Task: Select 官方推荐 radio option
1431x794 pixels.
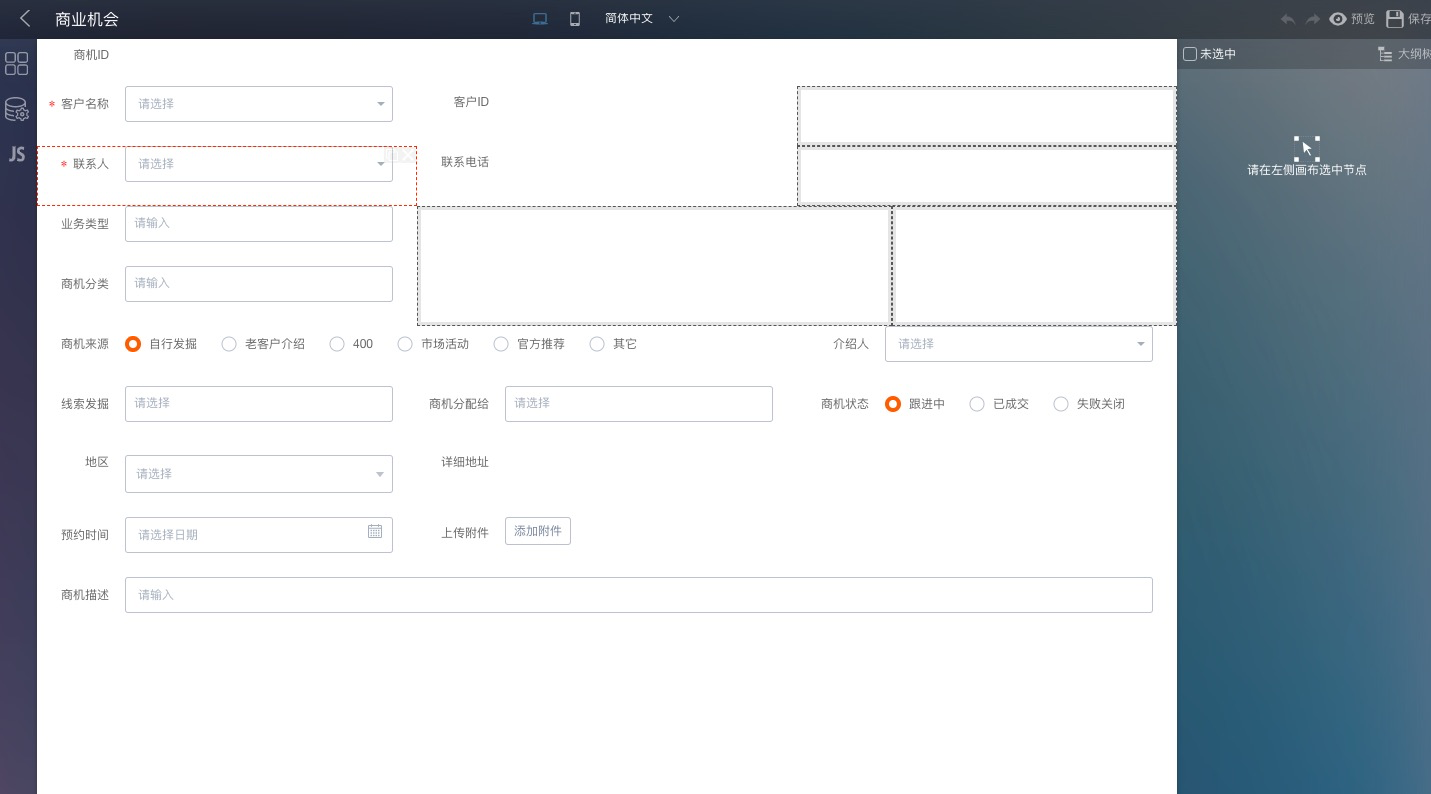Action: pyautogui.click(x=502, y=344)
